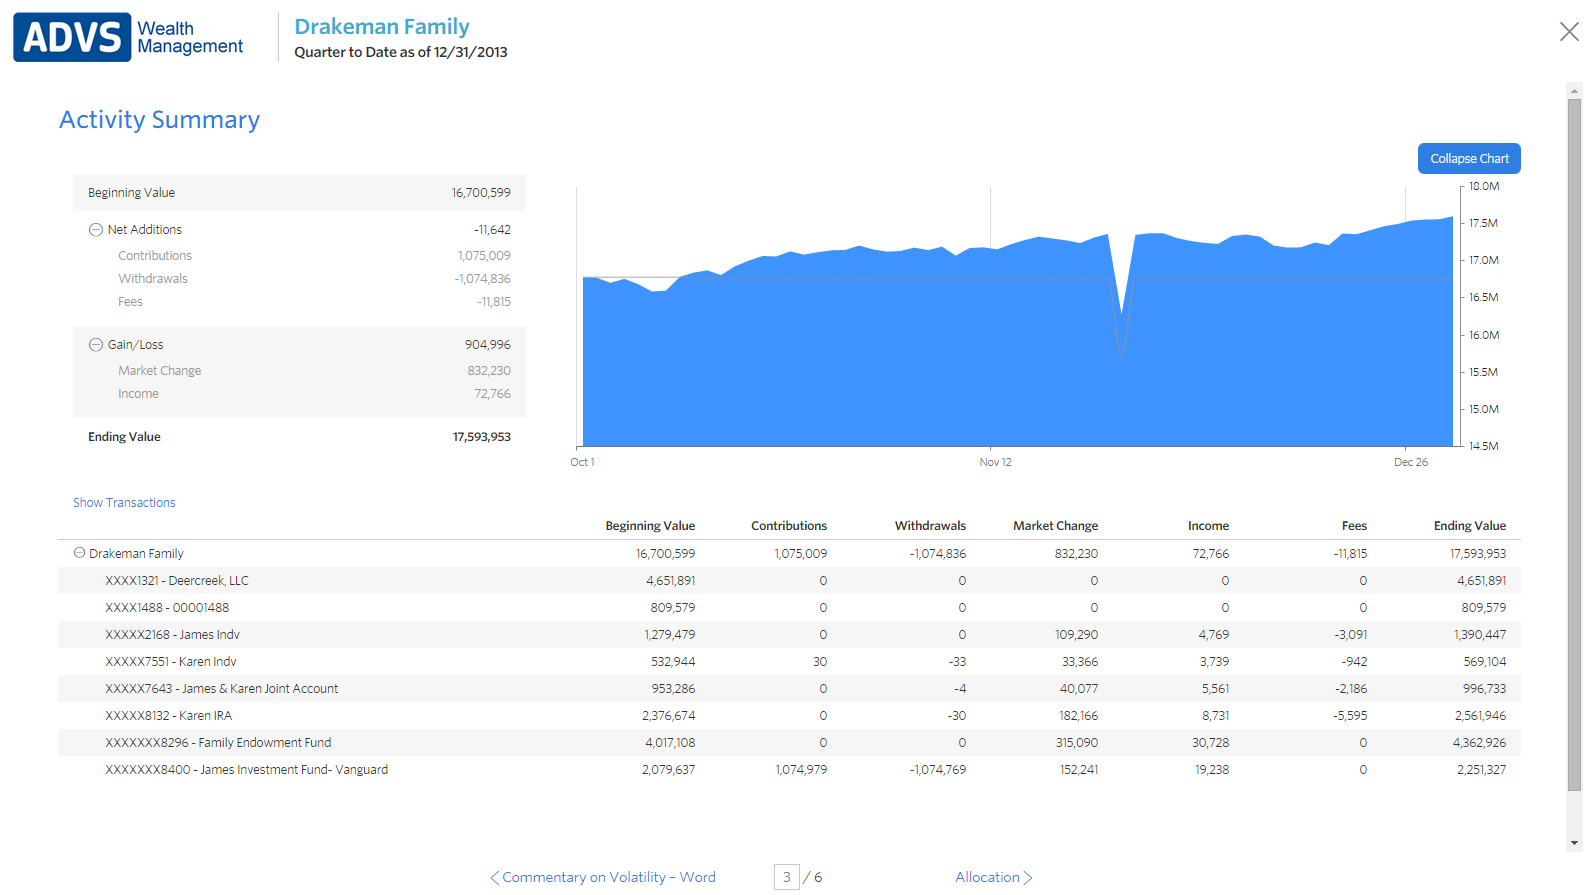Select the James & Karen Joint Account row
The image size is (1592, 895).
(x=789, y=689)
